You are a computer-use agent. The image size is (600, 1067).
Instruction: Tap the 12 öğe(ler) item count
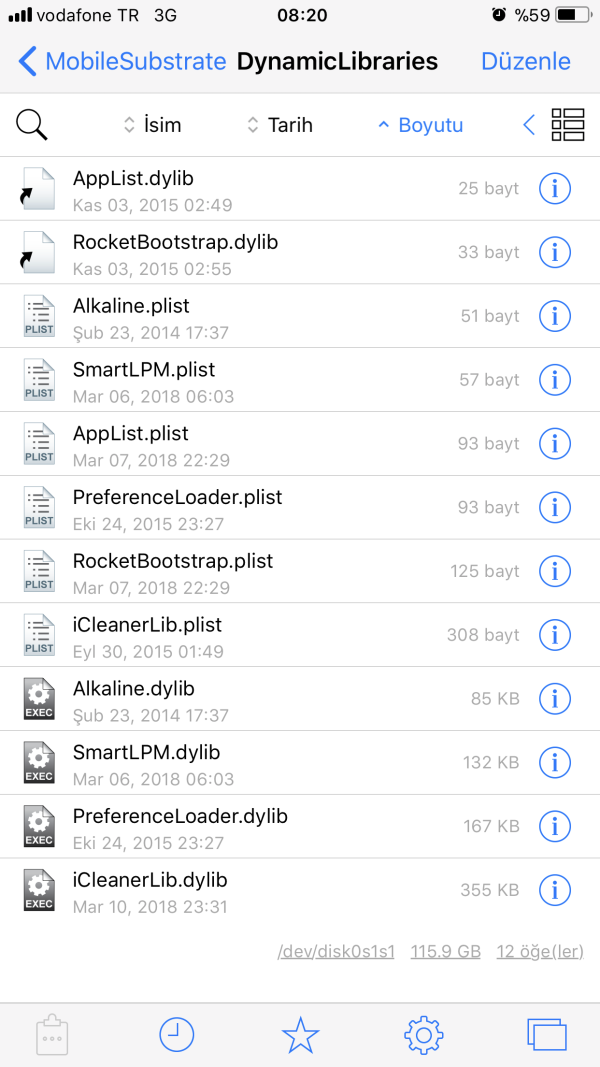click(x=540, y=951)
